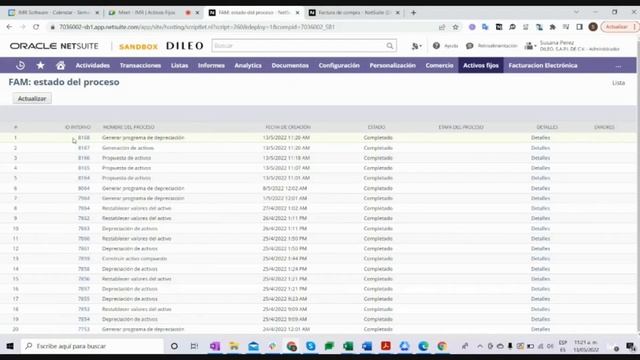This screenshot has width=640, height=360.
Task: Open Word from the taskbar
Action: point(367,346)
